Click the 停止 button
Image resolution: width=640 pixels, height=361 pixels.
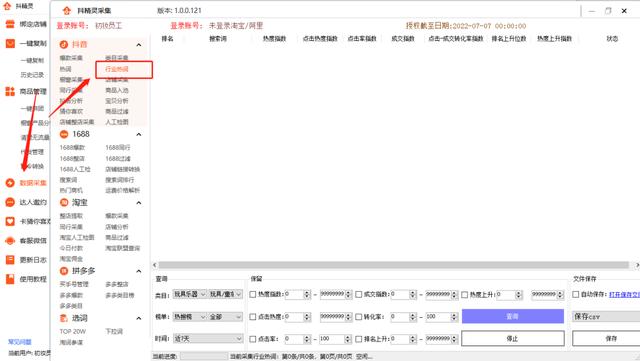click(x=513, y=339)
